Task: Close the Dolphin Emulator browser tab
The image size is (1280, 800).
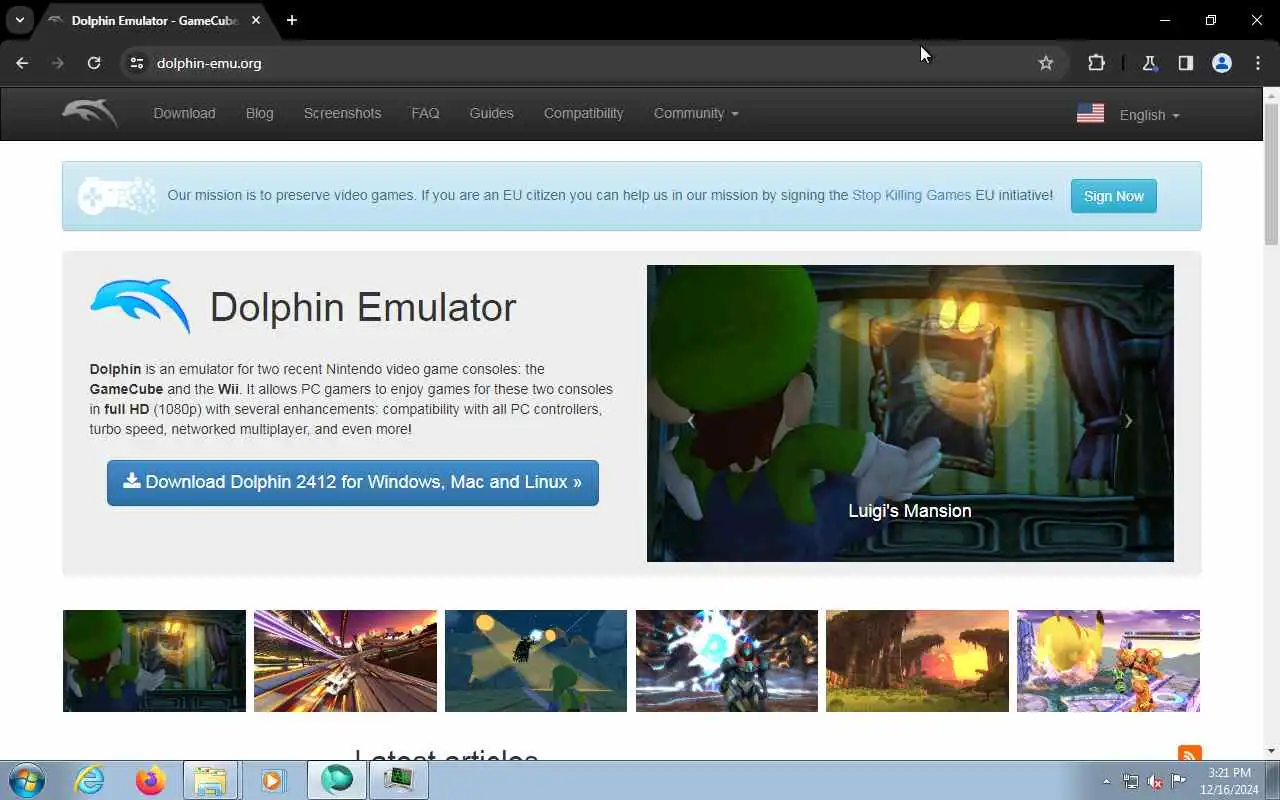Action: coord(257,20)
